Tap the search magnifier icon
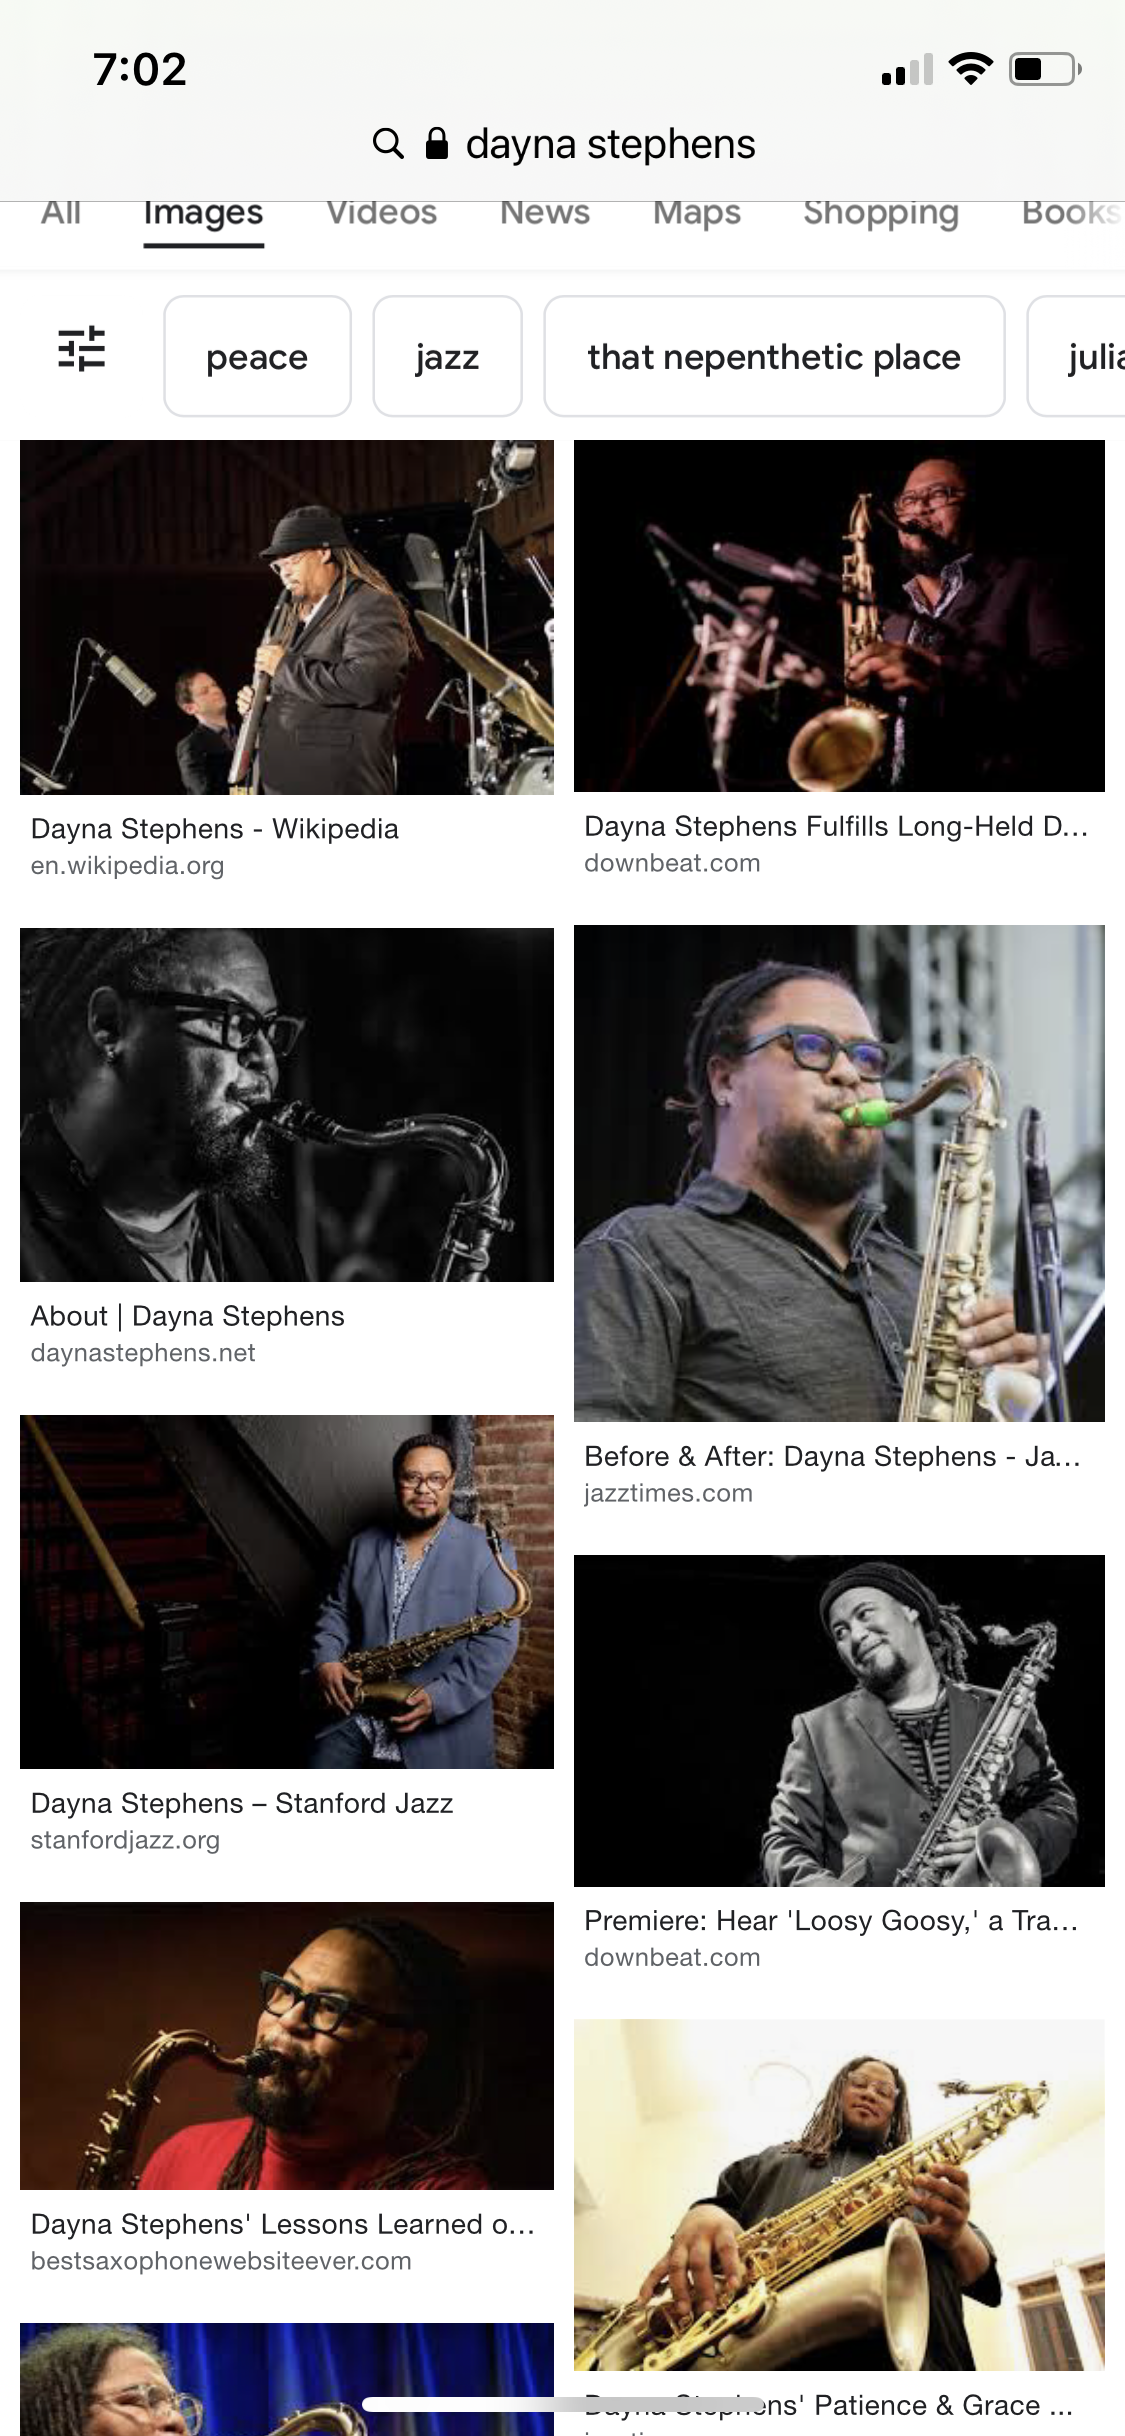This screenshot has width=1125, height=2436. click(x=388, y=144)
